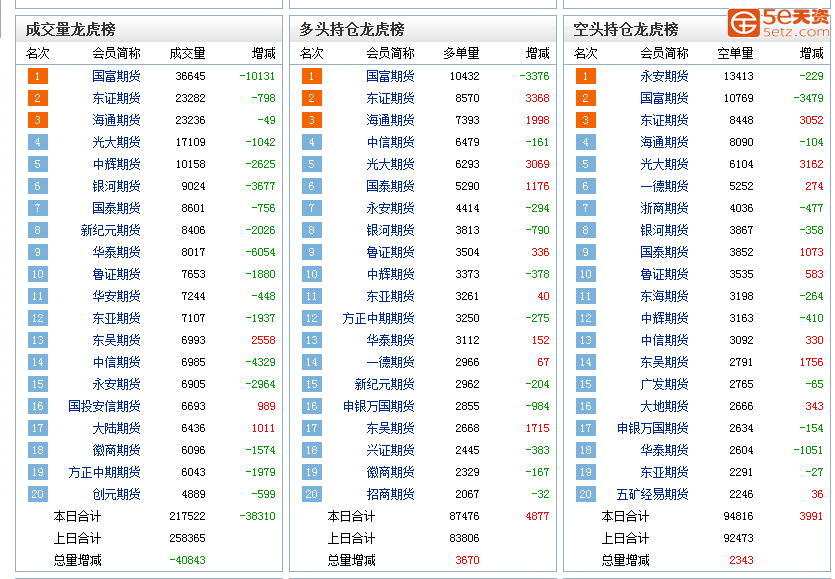The width and height of the screenshot is (835, 579).
Task: Open 东吴期货 in the 空头持仓龙虎榜 table
Action: point(664,362)
